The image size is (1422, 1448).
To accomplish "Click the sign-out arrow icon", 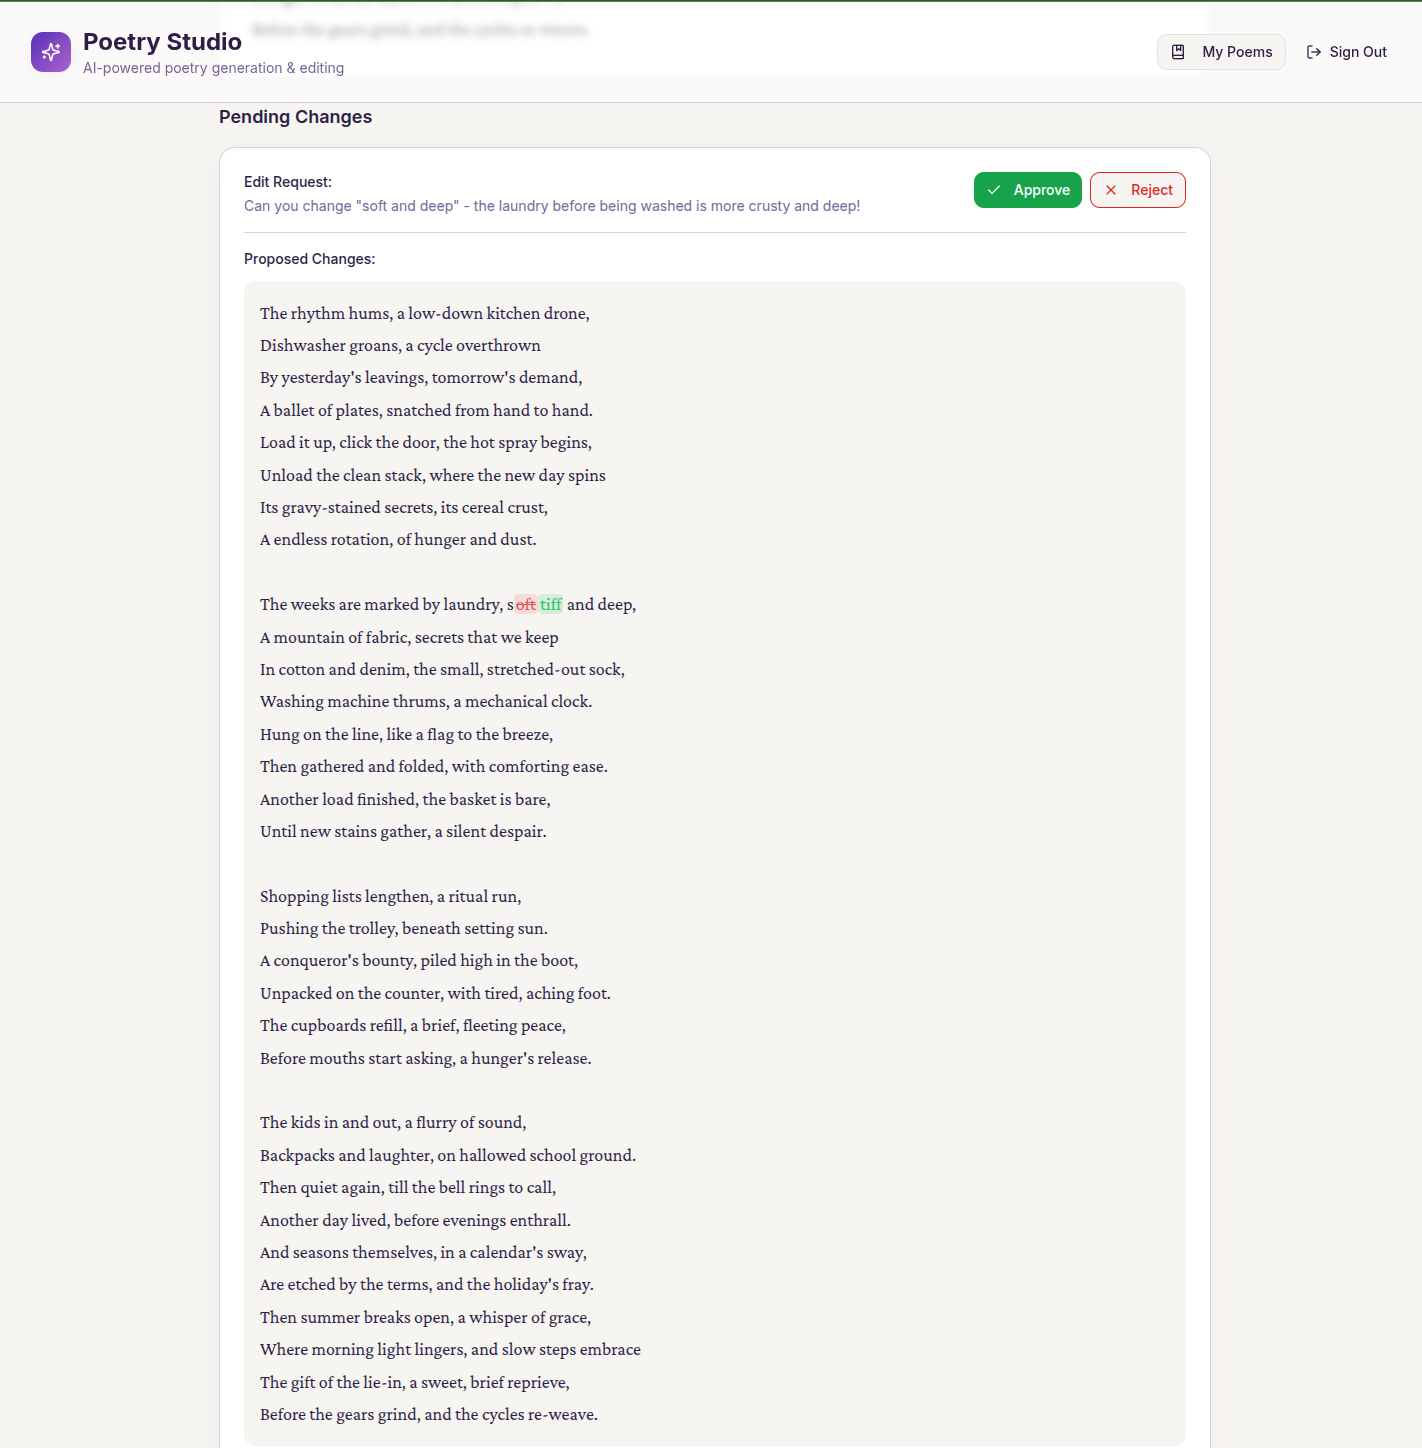I will 1314,52.
